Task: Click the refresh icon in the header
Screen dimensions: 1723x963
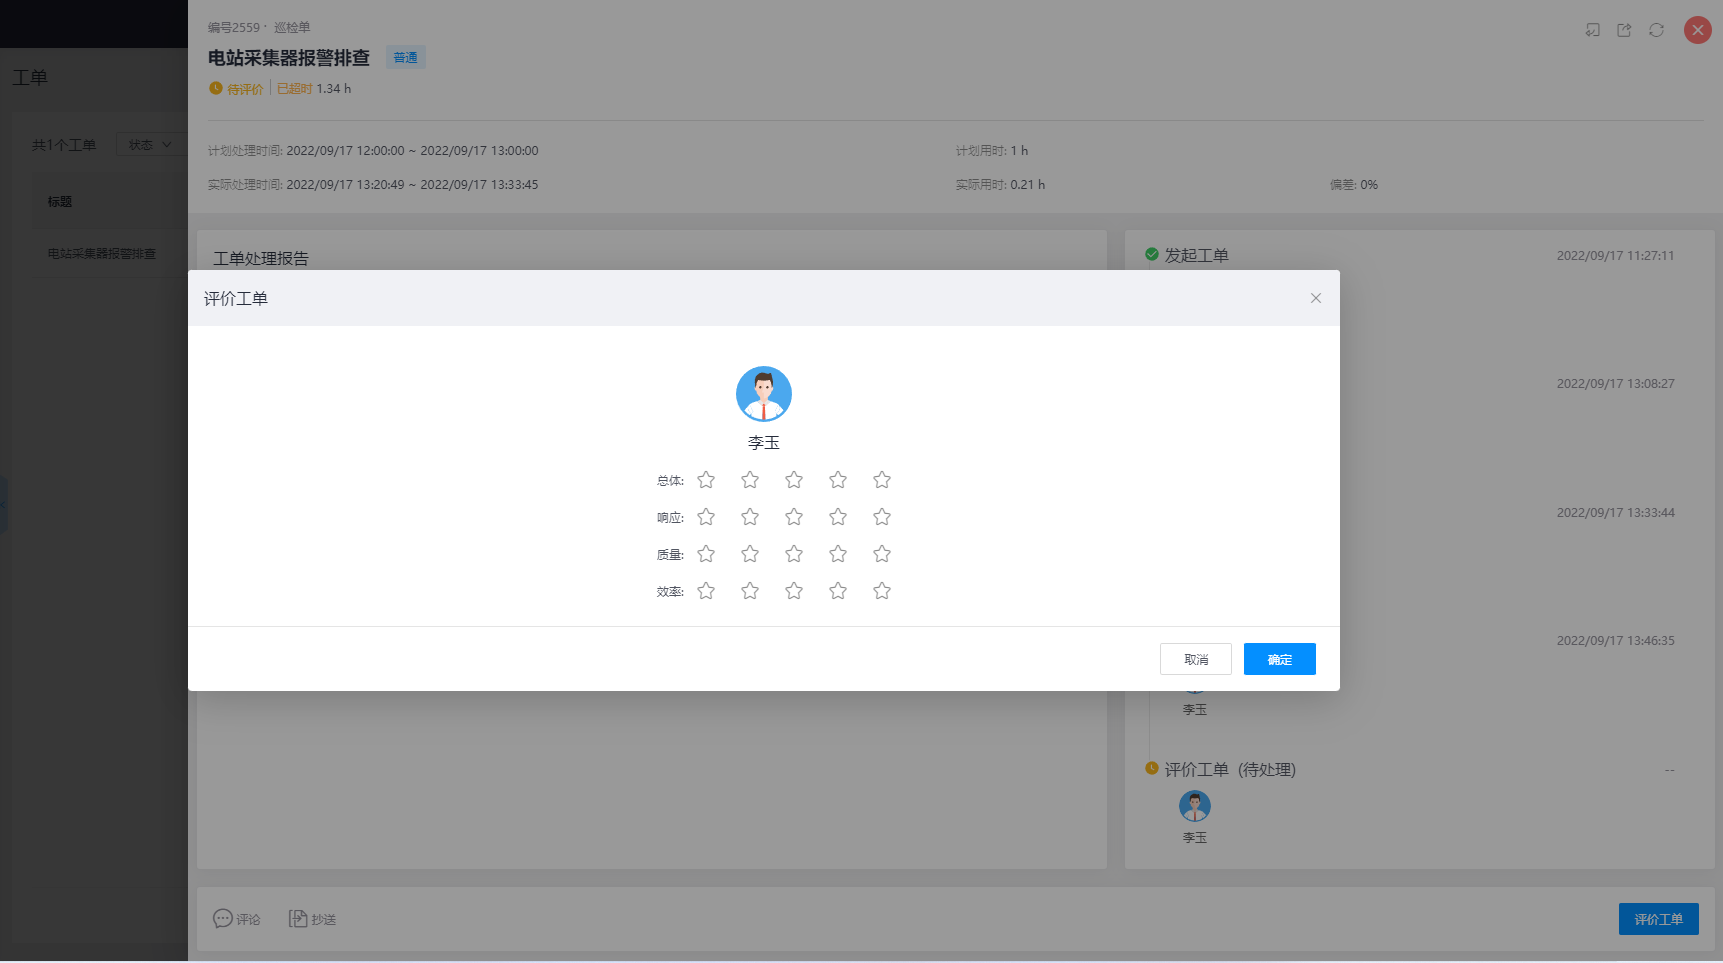Action: click(x=1656, y=30)
